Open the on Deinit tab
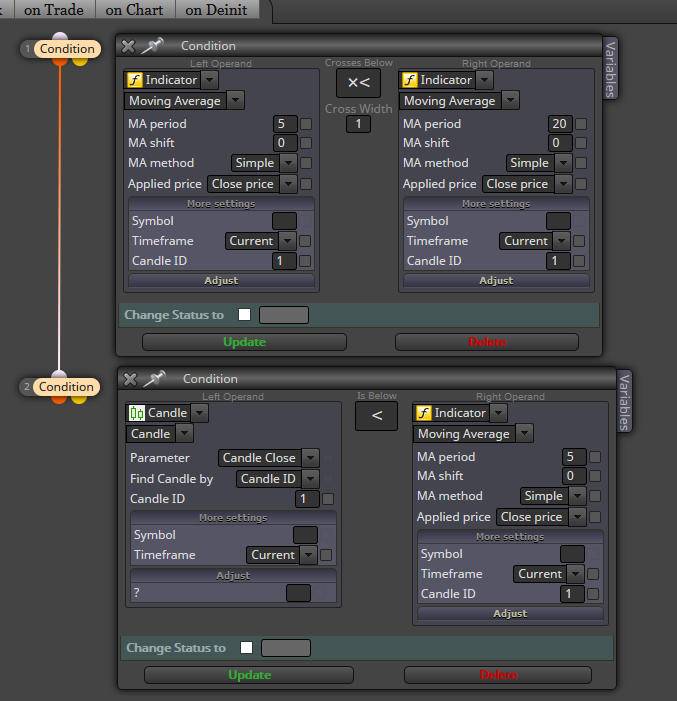 point(216,9)
